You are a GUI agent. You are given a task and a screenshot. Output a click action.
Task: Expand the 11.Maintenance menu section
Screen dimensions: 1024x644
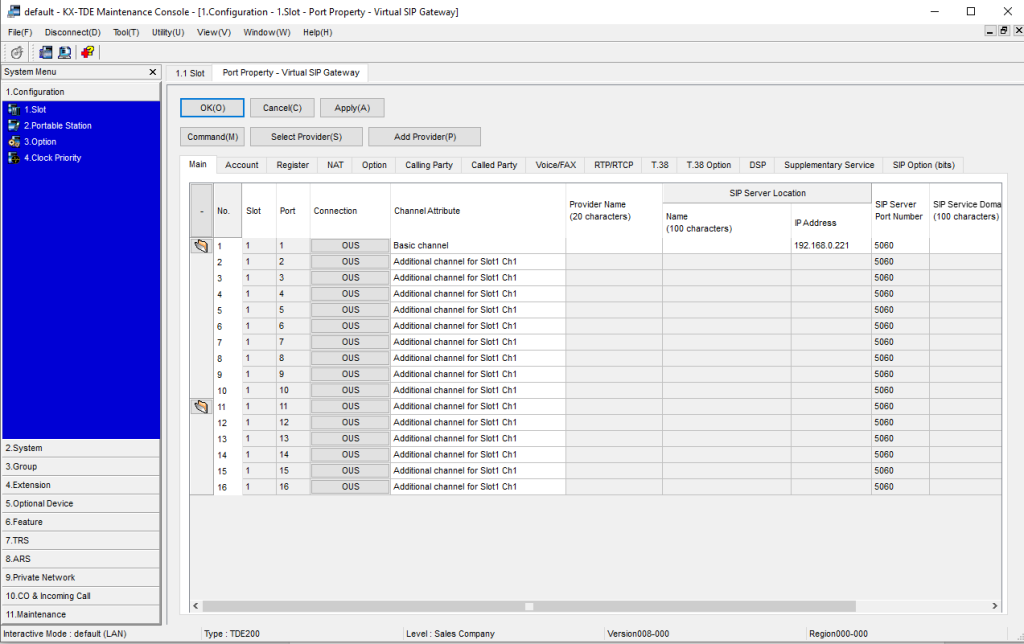81,615
